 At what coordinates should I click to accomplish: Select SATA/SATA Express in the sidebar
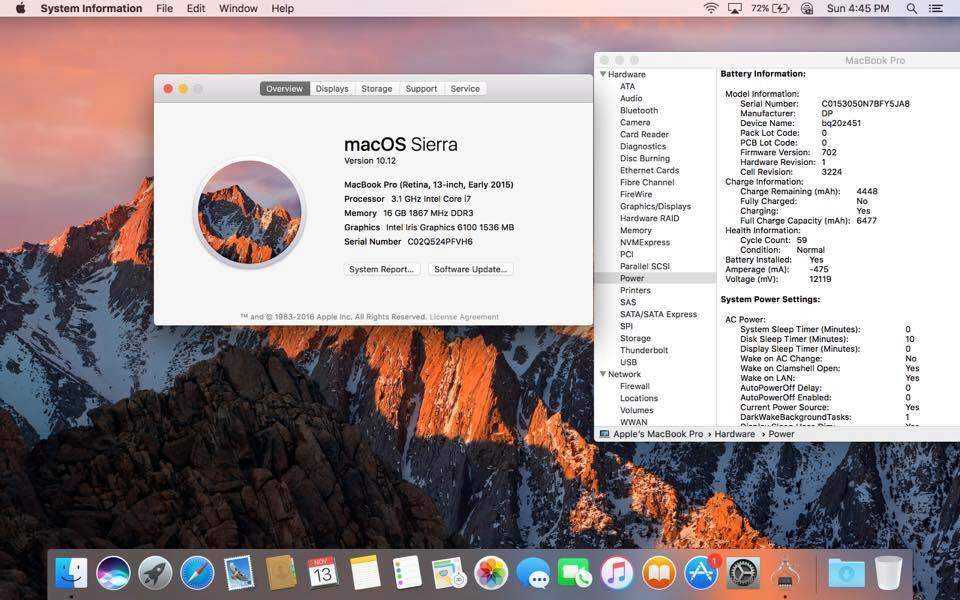pos(658,314)
